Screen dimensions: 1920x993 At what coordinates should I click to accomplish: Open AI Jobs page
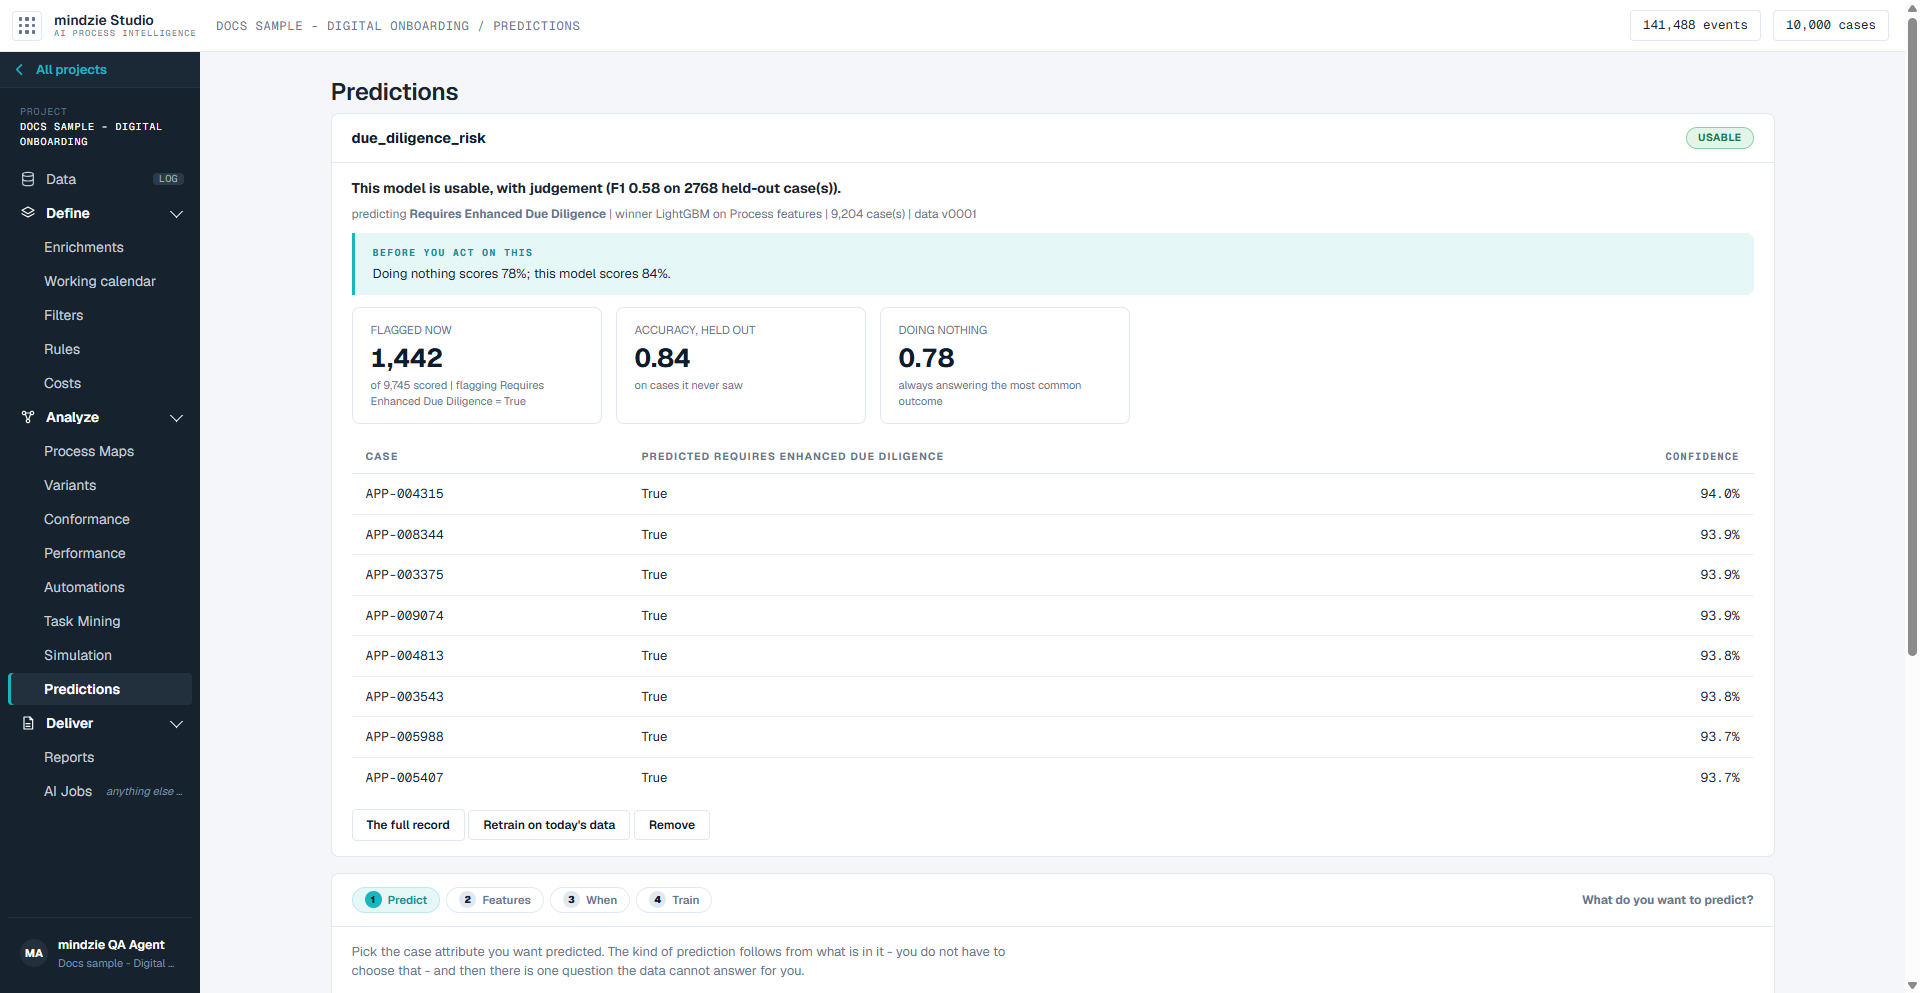tap(68, 791)
